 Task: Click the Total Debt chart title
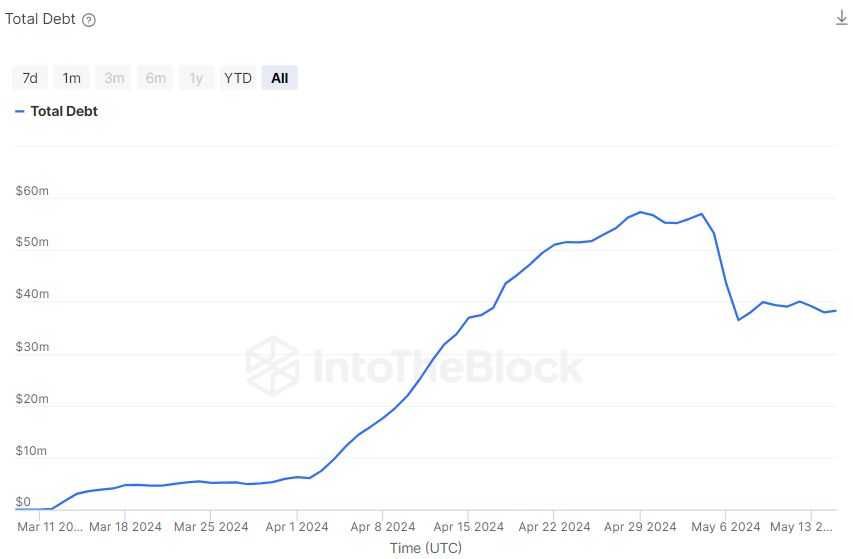coord(39,19)
